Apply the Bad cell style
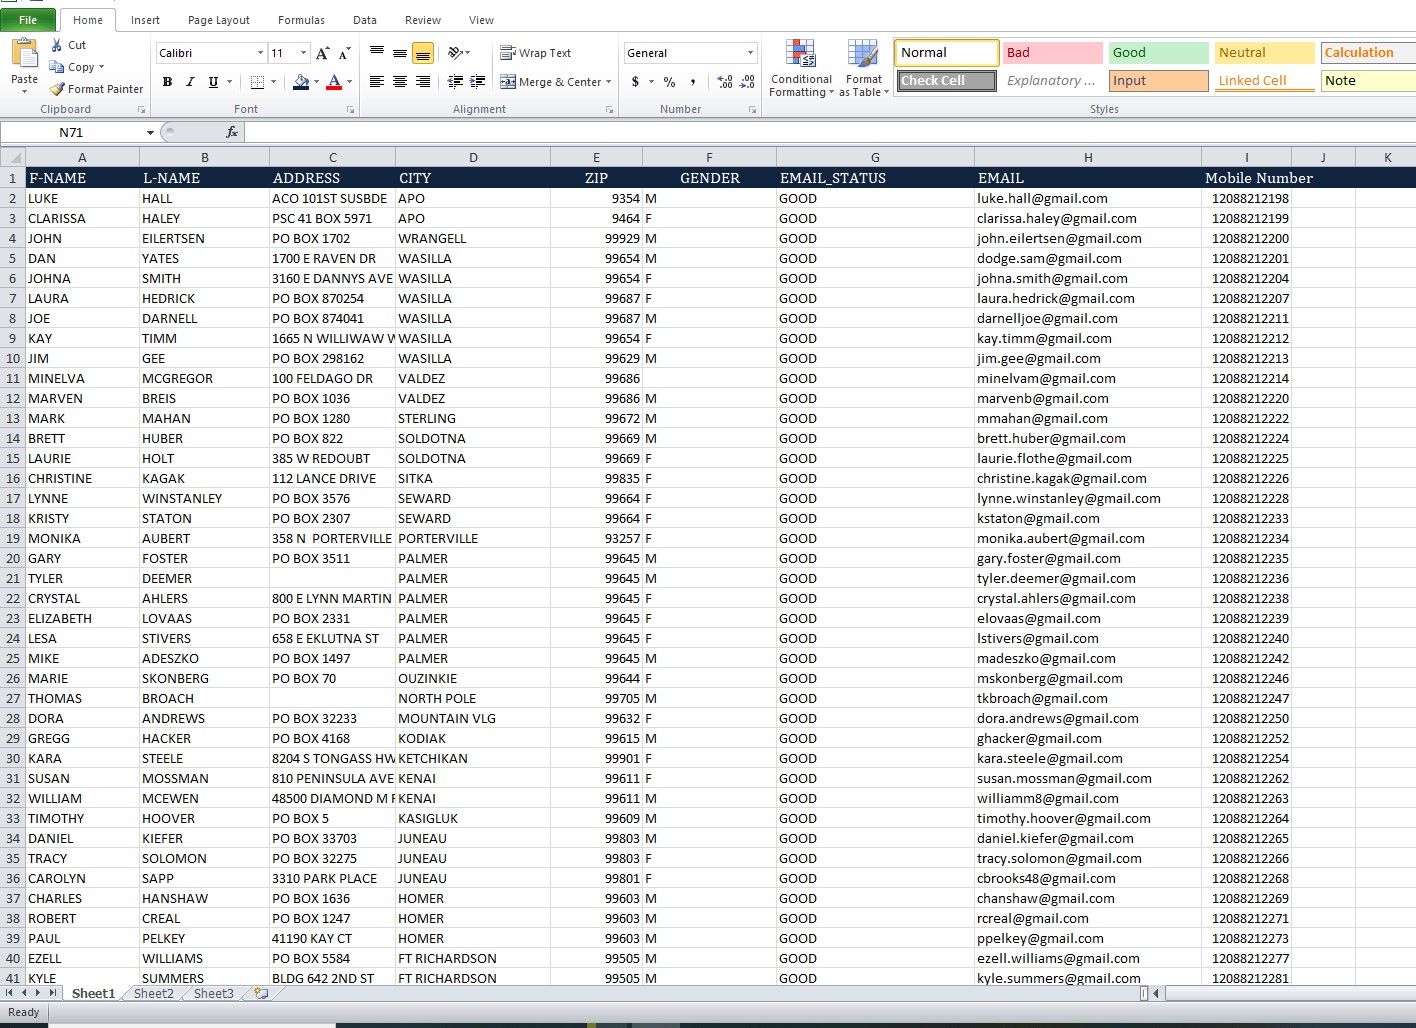Screen dimensions: 1416x1028 point(1052,53)
